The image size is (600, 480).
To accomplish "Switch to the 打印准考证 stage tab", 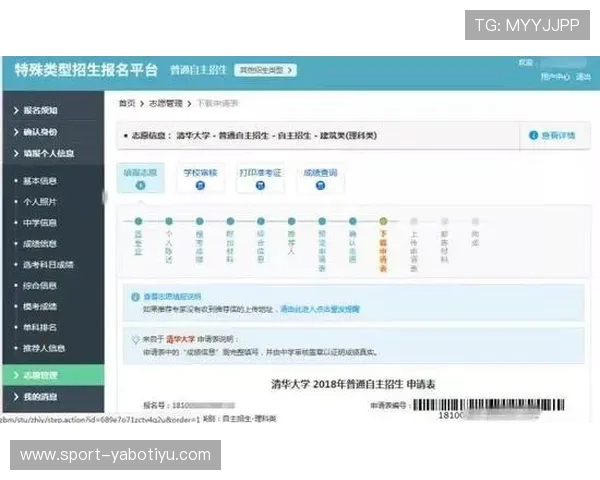I will click(x=260, y=178).
